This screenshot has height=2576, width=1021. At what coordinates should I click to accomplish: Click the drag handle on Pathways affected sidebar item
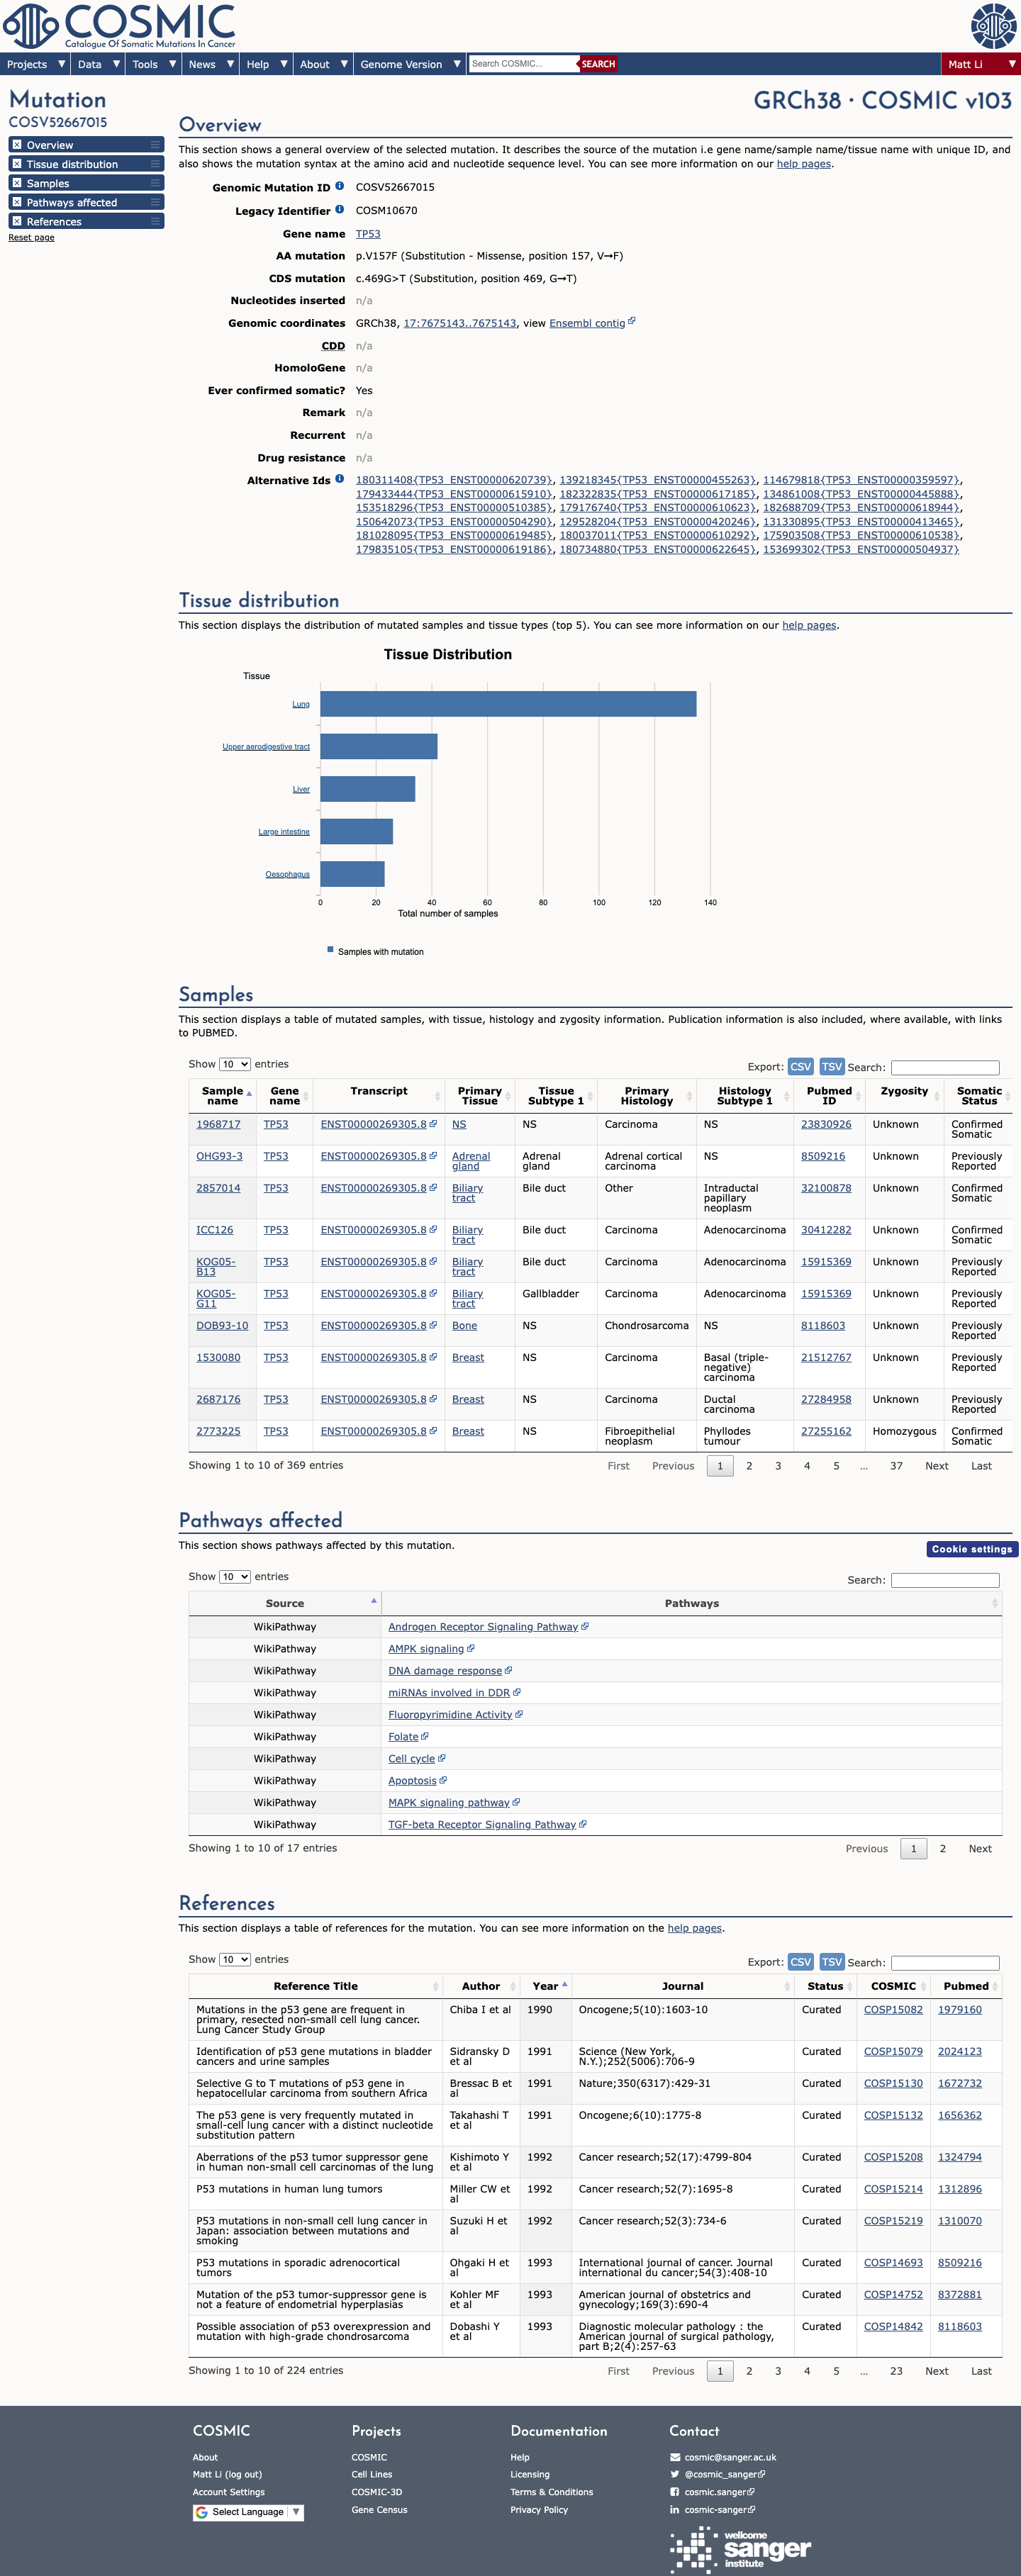point(155,202)
